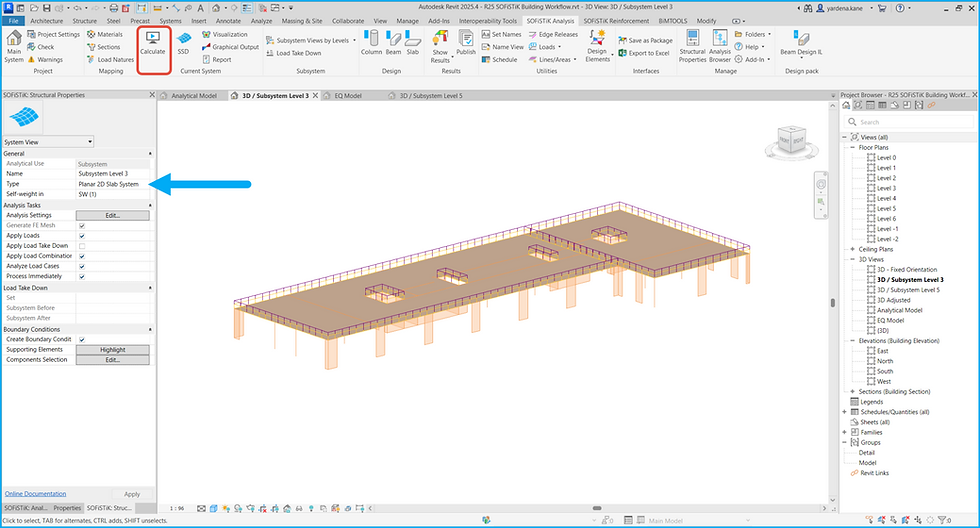Screen dimensions: 980x528
Task: Click Highlight for Supporting Elements
Action: pyautogui.click(x=112, y=350)
